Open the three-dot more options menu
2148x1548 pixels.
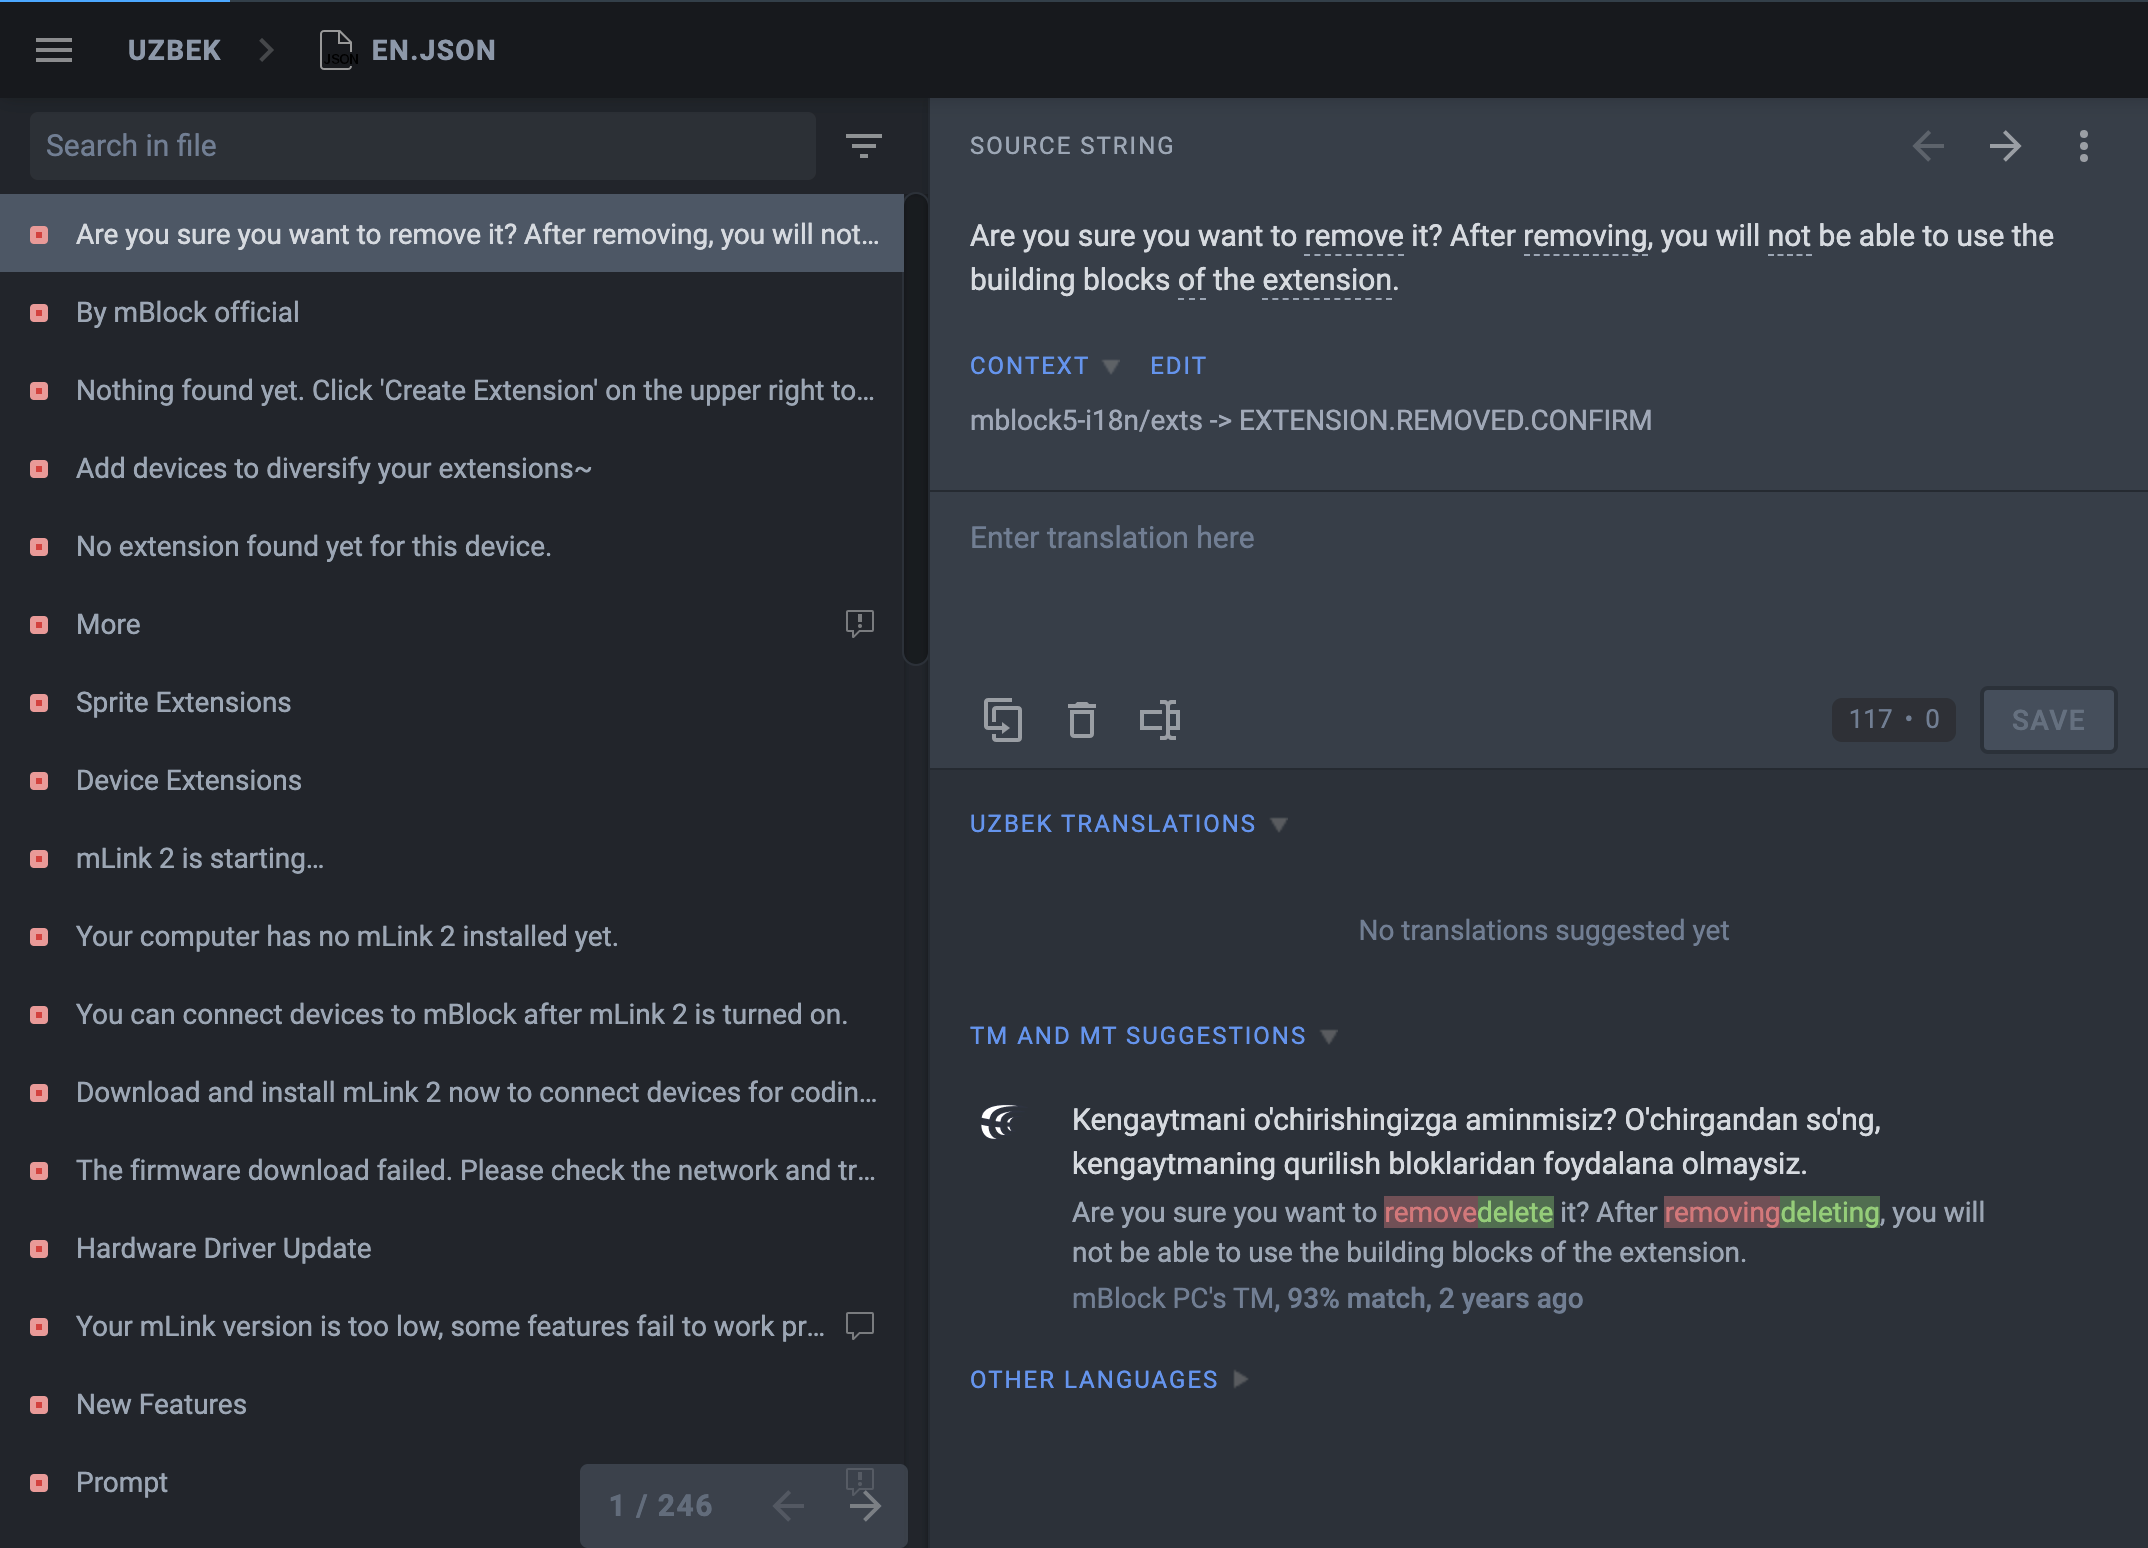tap(2084, 146)
